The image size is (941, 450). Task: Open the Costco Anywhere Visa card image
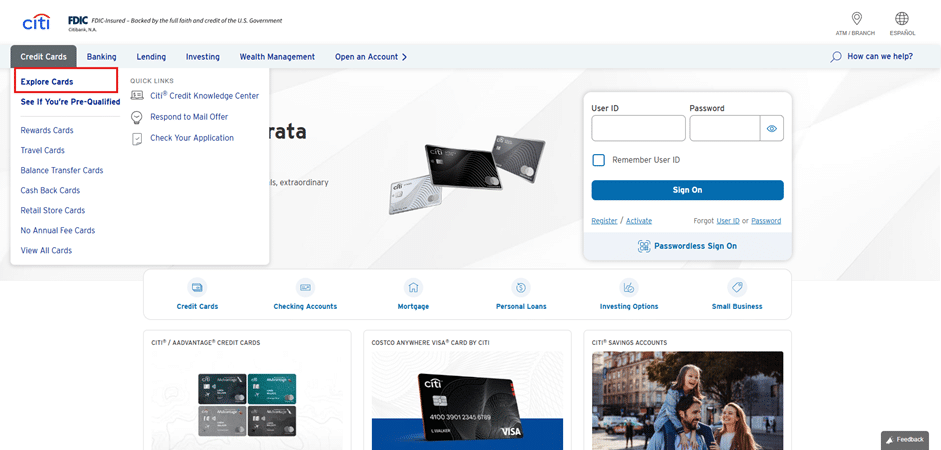pyautogui.click(x=467, y=401)
